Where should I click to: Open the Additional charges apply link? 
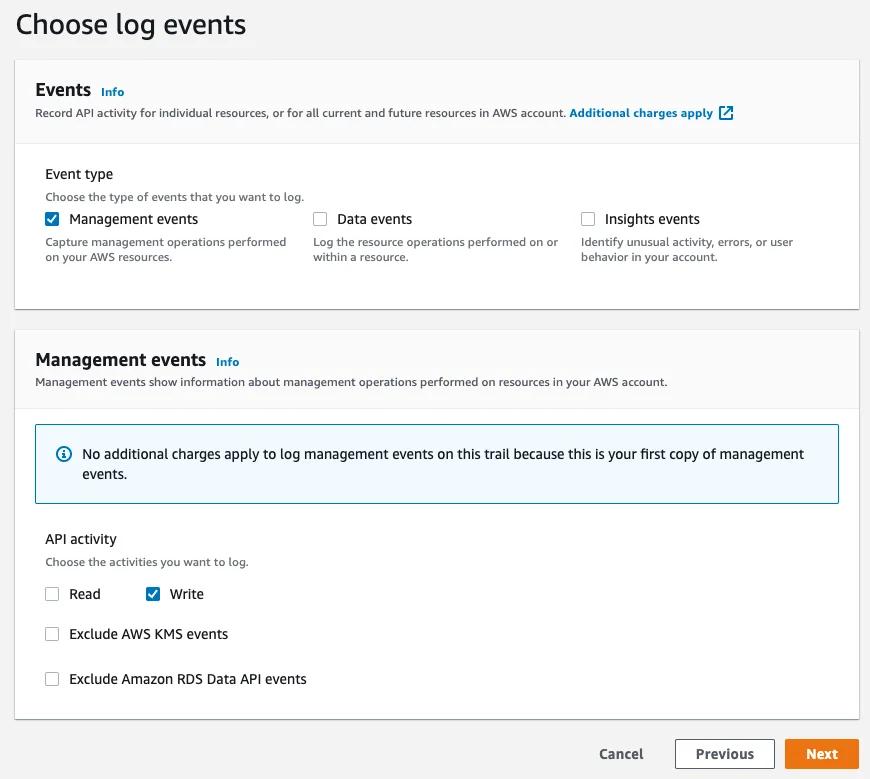coord(641,113)
